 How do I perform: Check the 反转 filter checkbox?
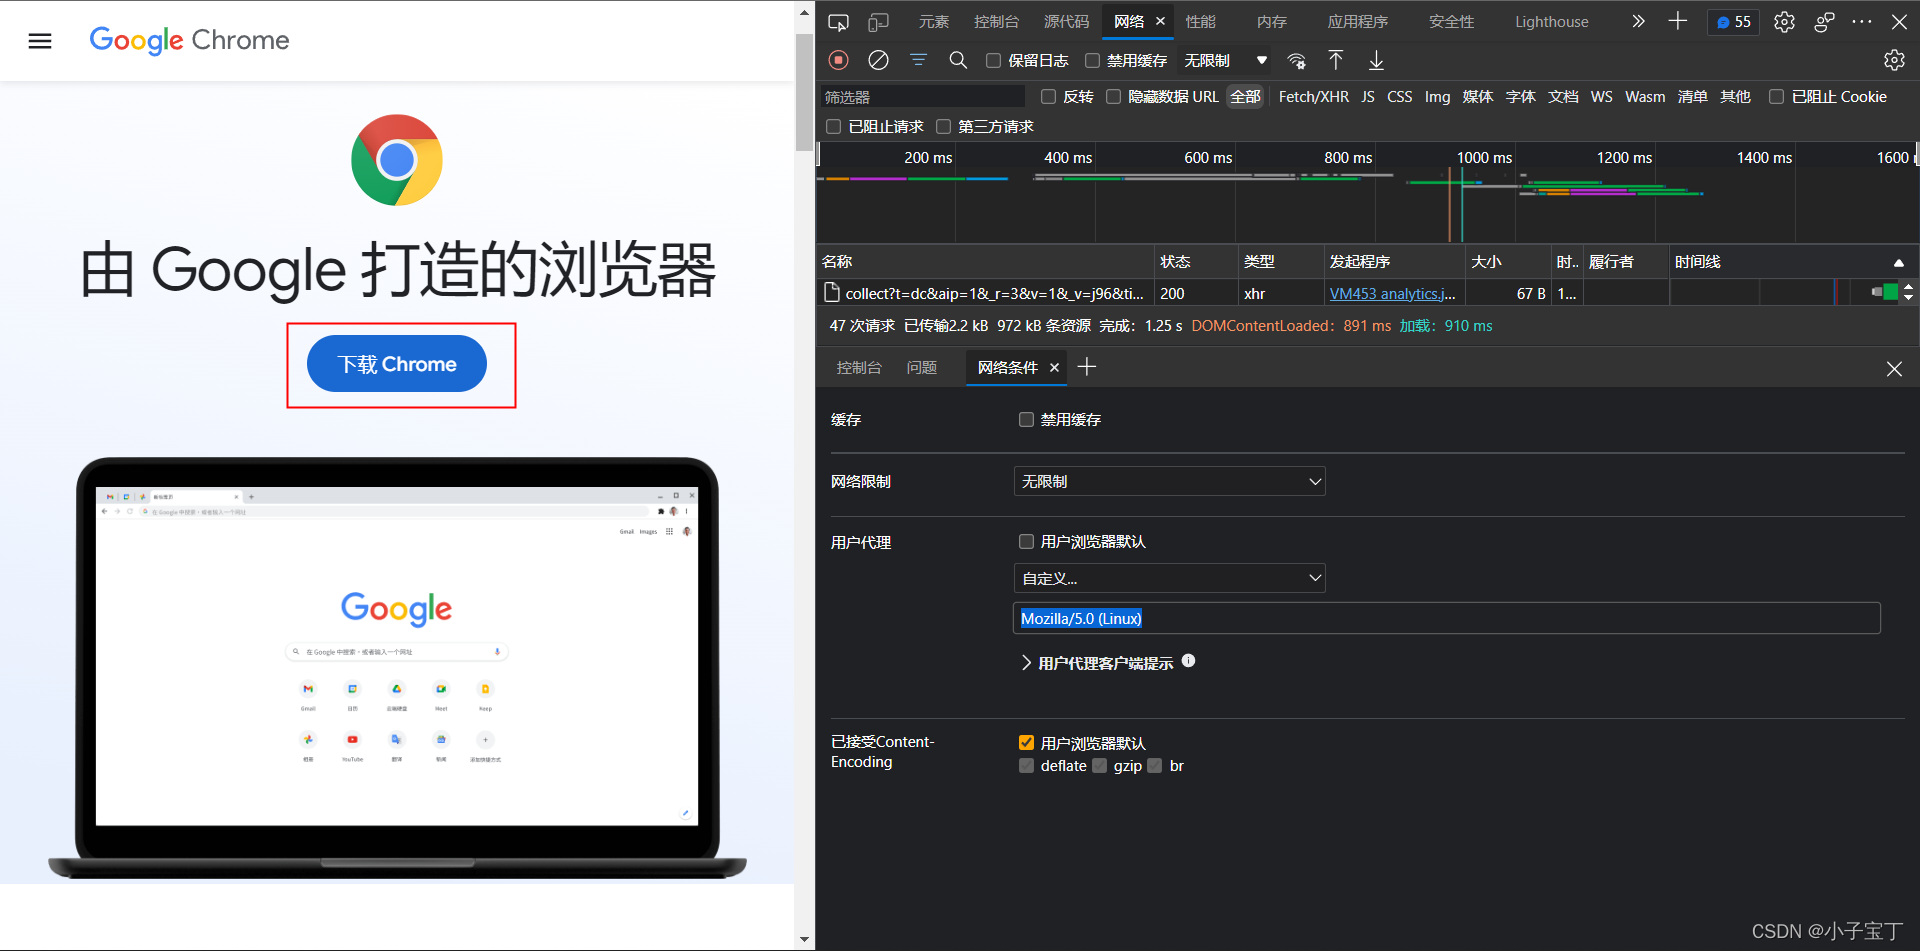1048,97
